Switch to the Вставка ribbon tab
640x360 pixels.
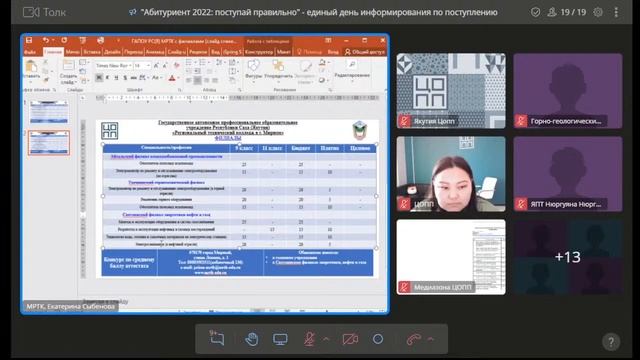coord(92,52)
